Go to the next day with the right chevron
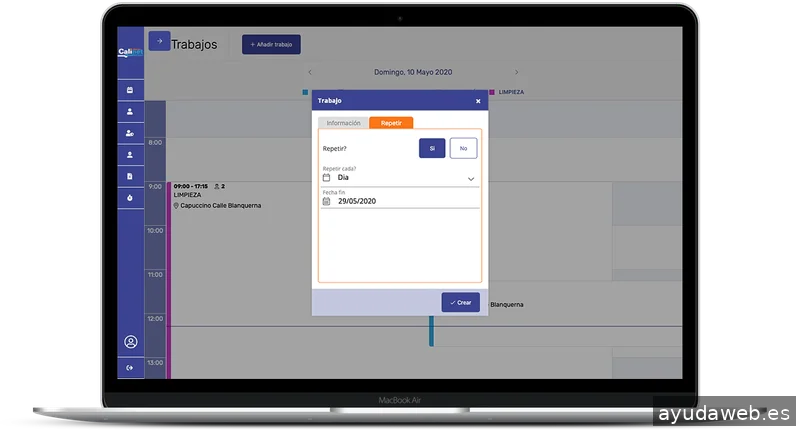 click(x=516, y=72)
